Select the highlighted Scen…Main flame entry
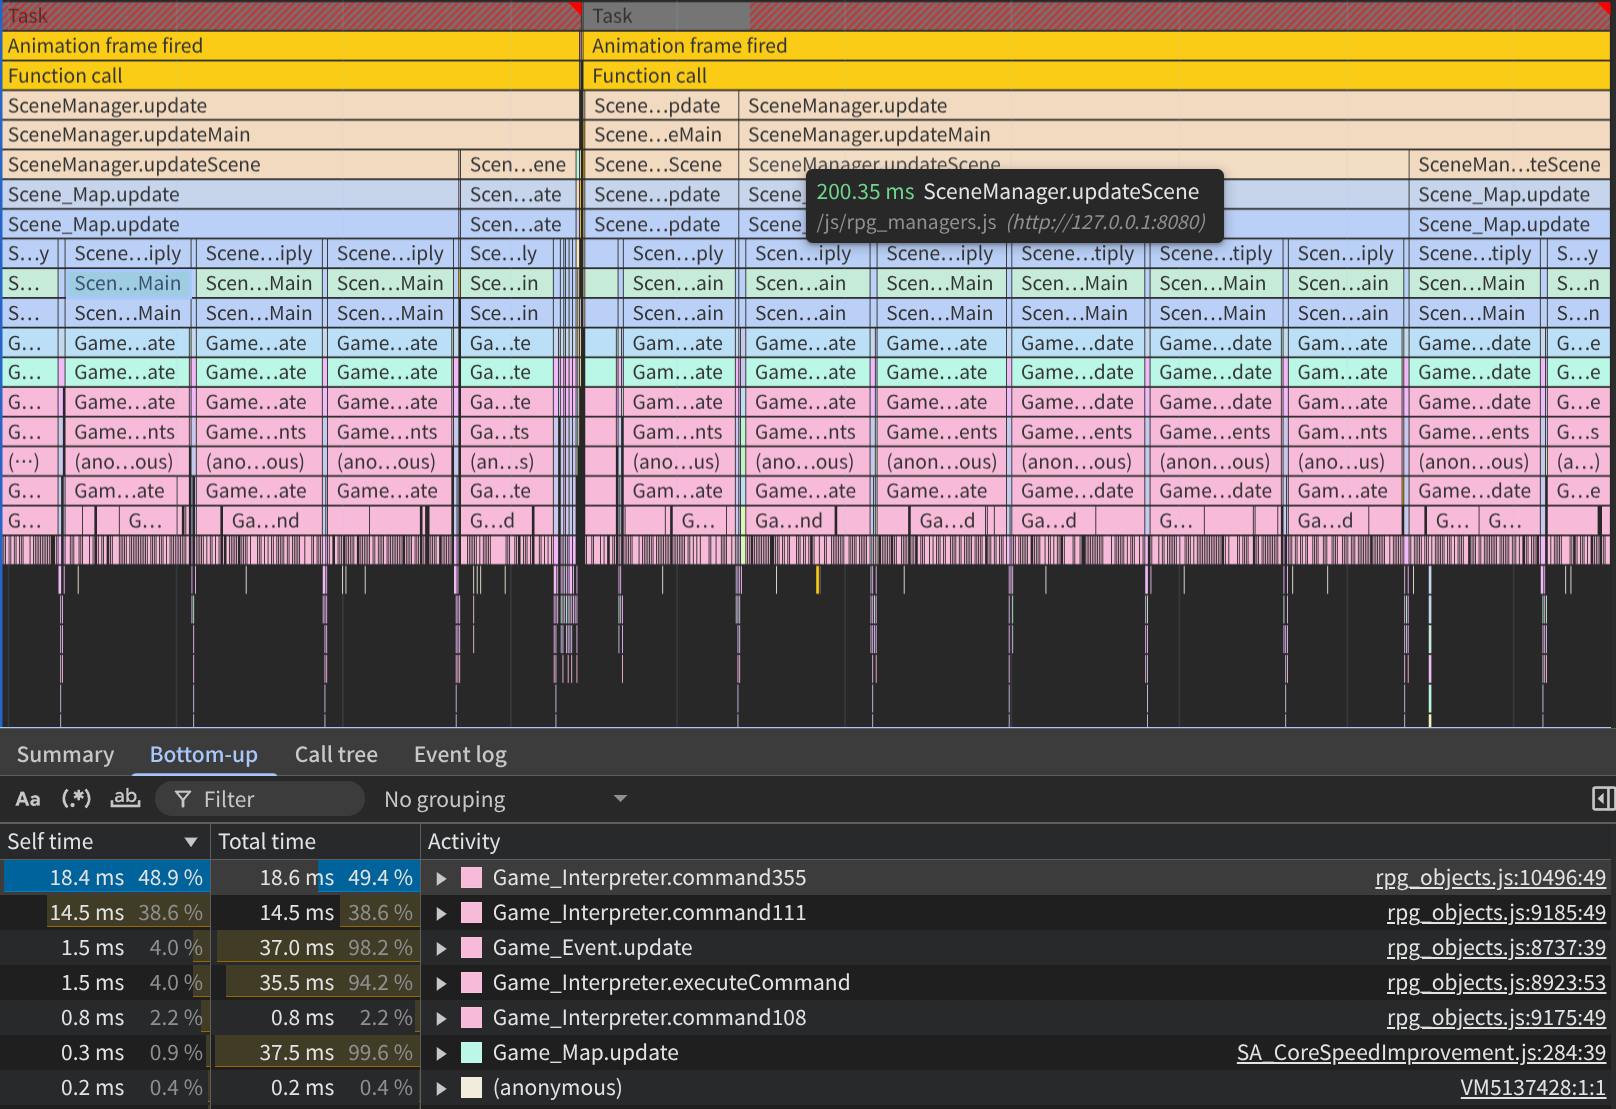The width and height of the screenshot is (1616, 1109). (x=128, y=284)
